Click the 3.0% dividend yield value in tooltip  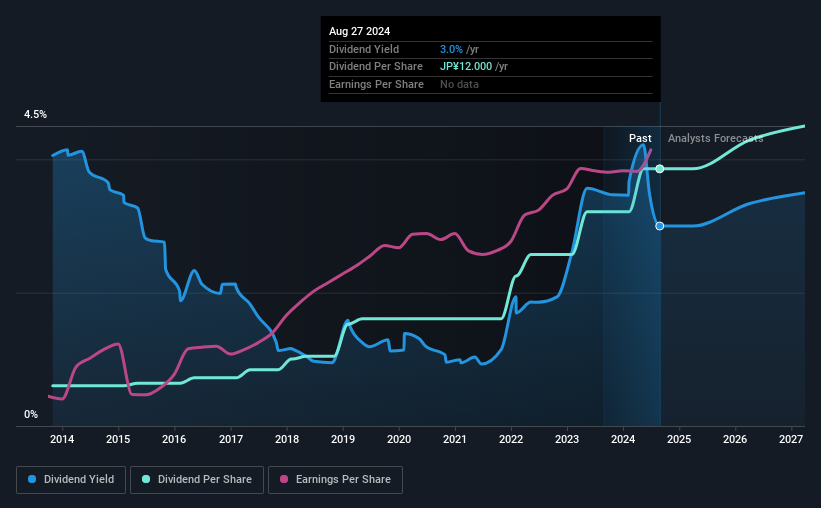click(451, 49)
